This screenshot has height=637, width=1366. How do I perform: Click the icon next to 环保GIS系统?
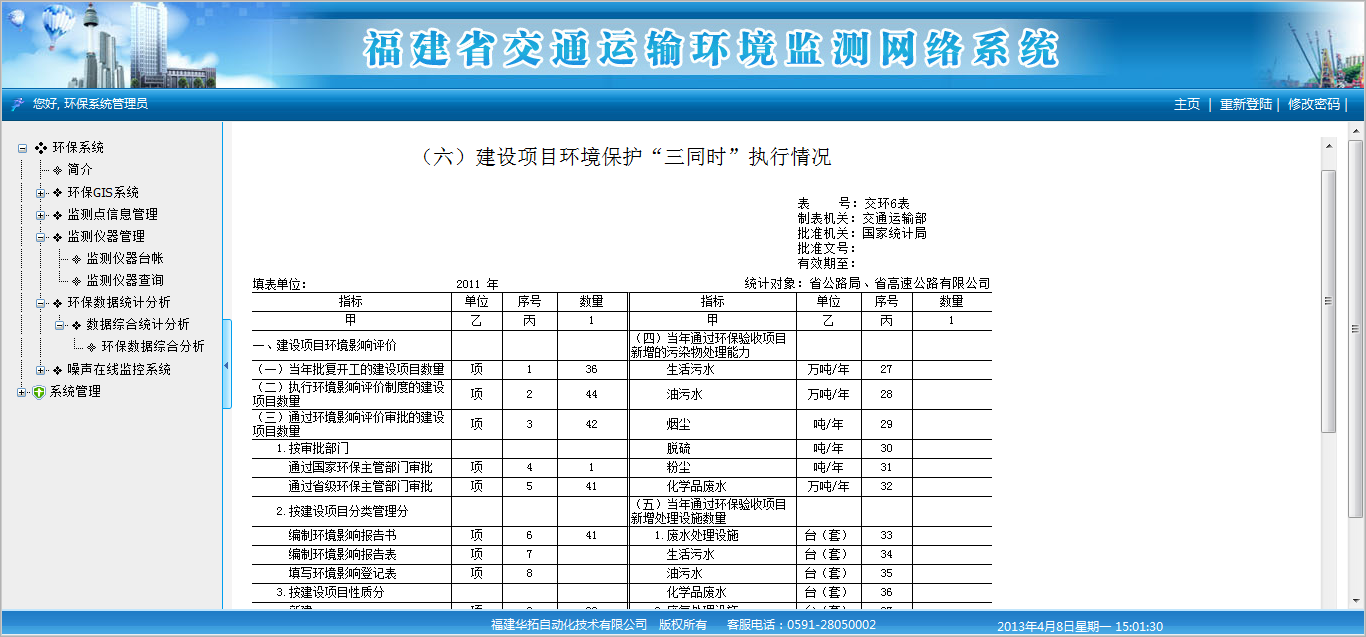(58, 192)
